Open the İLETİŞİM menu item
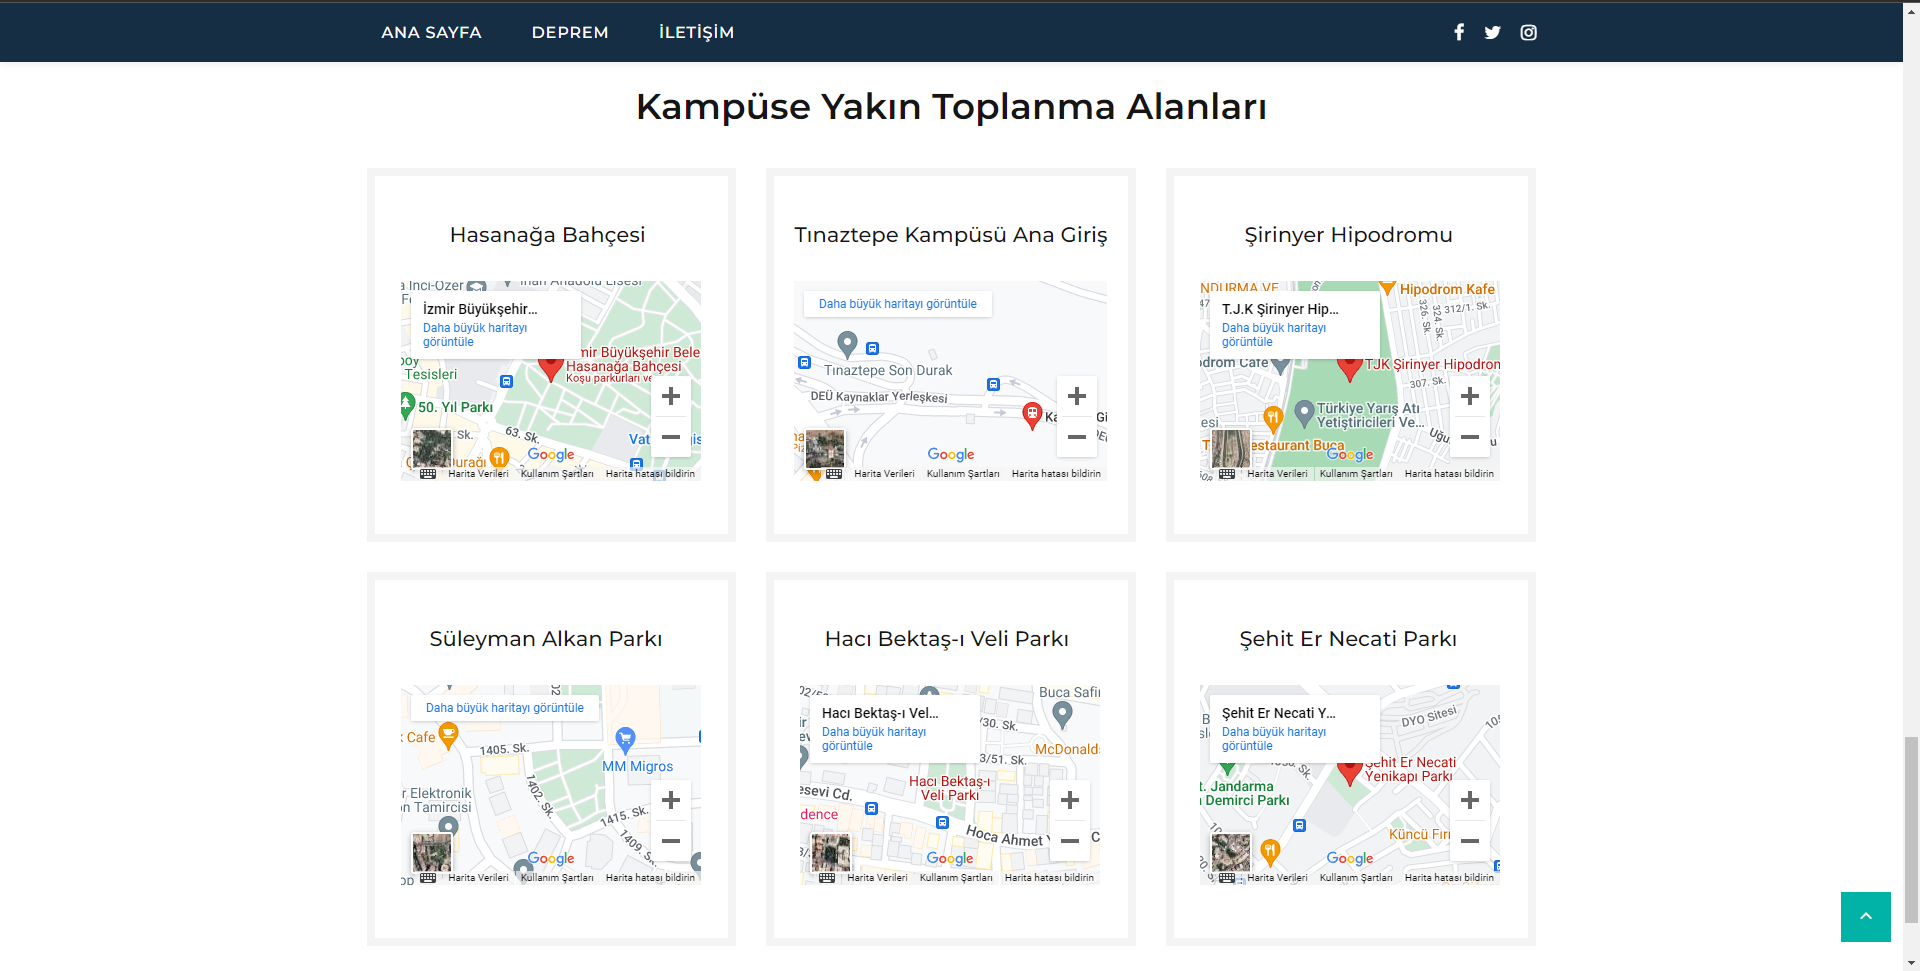1920x971 pixels. [x=696, y=32]
